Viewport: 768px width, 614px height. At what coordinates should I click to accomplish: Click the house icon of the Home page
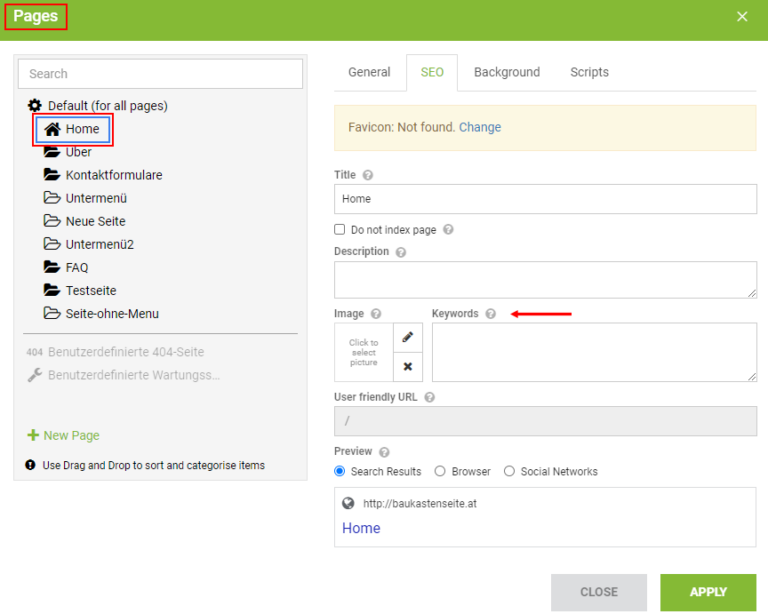[52, 129]
